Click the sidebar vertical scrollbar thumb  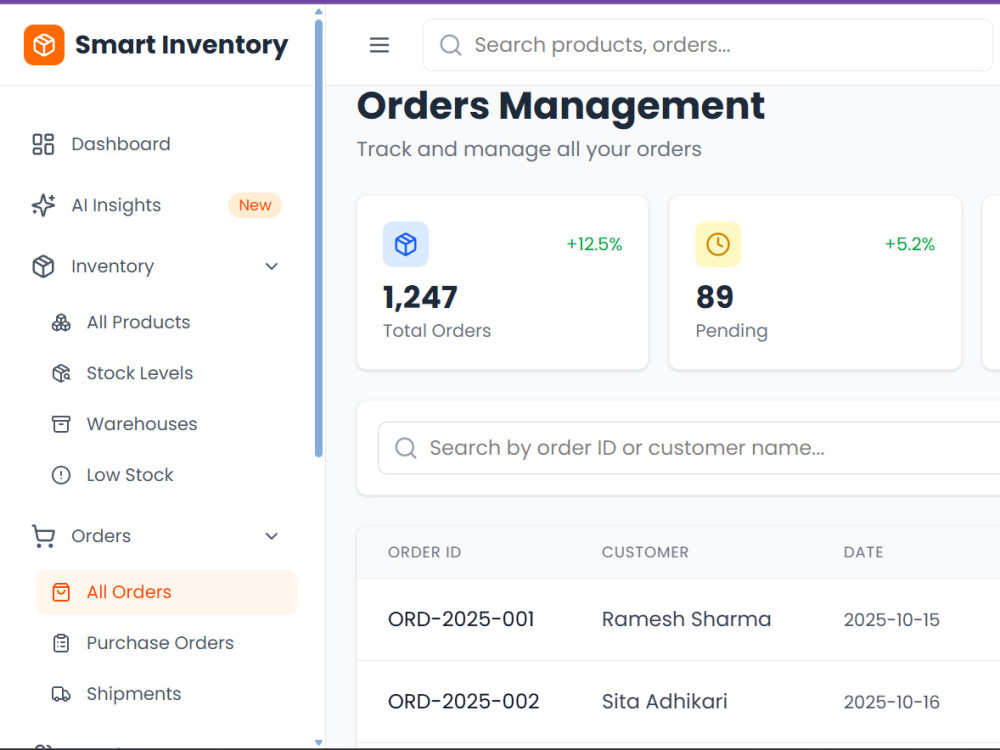click(x=319, y=239)
